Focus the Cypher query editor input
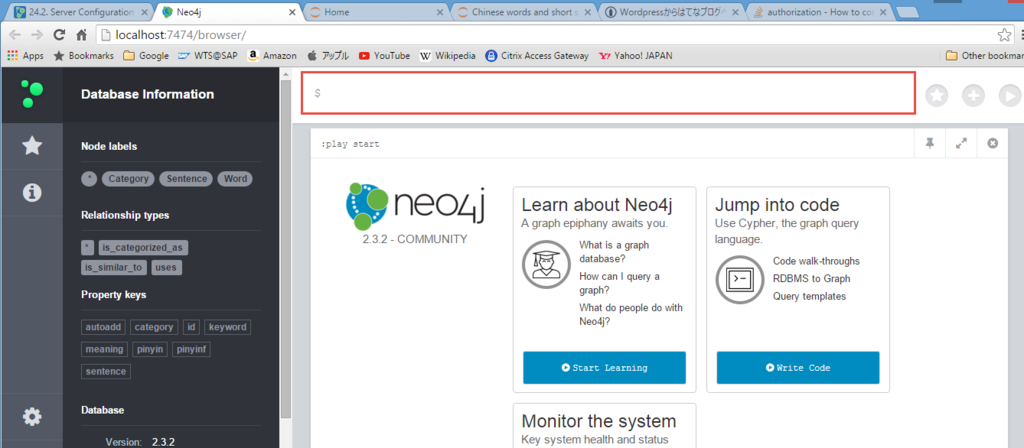Viewport: 1024px width, 448px height. 607,93
